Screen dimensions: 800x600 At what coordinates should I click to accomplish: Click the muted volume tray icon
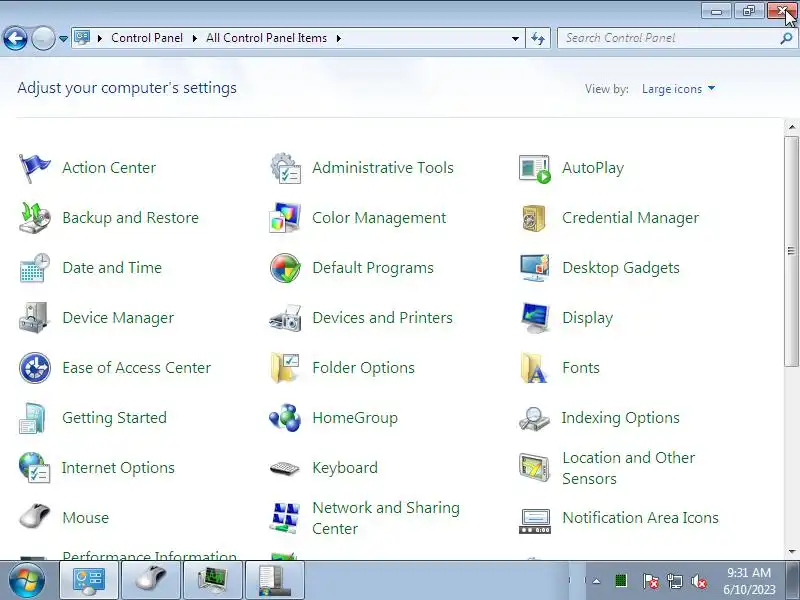point(698,581)
